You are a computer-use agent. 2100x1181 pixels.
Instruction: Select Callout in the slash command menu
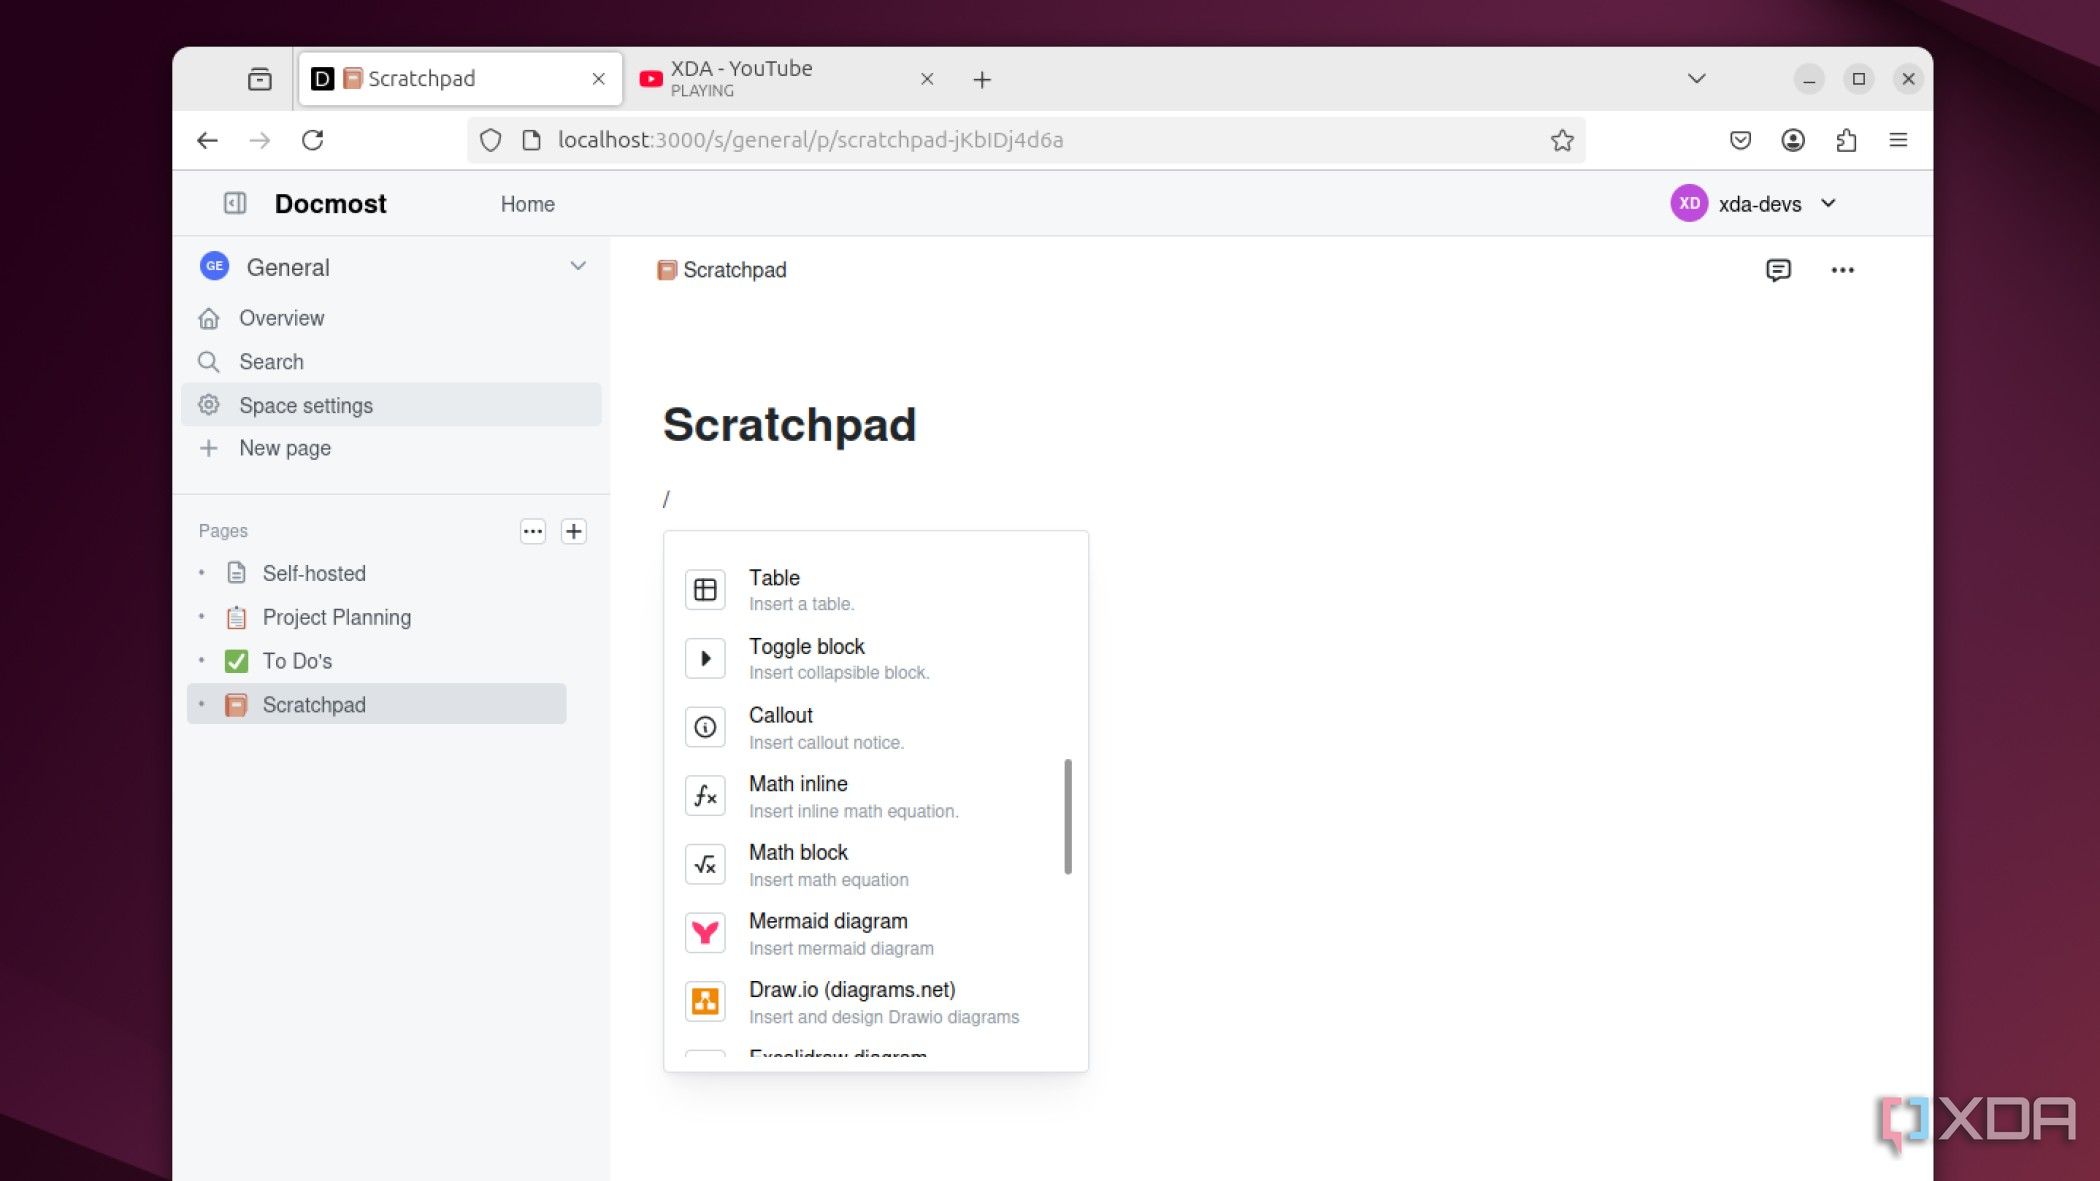tap(875, 727)
